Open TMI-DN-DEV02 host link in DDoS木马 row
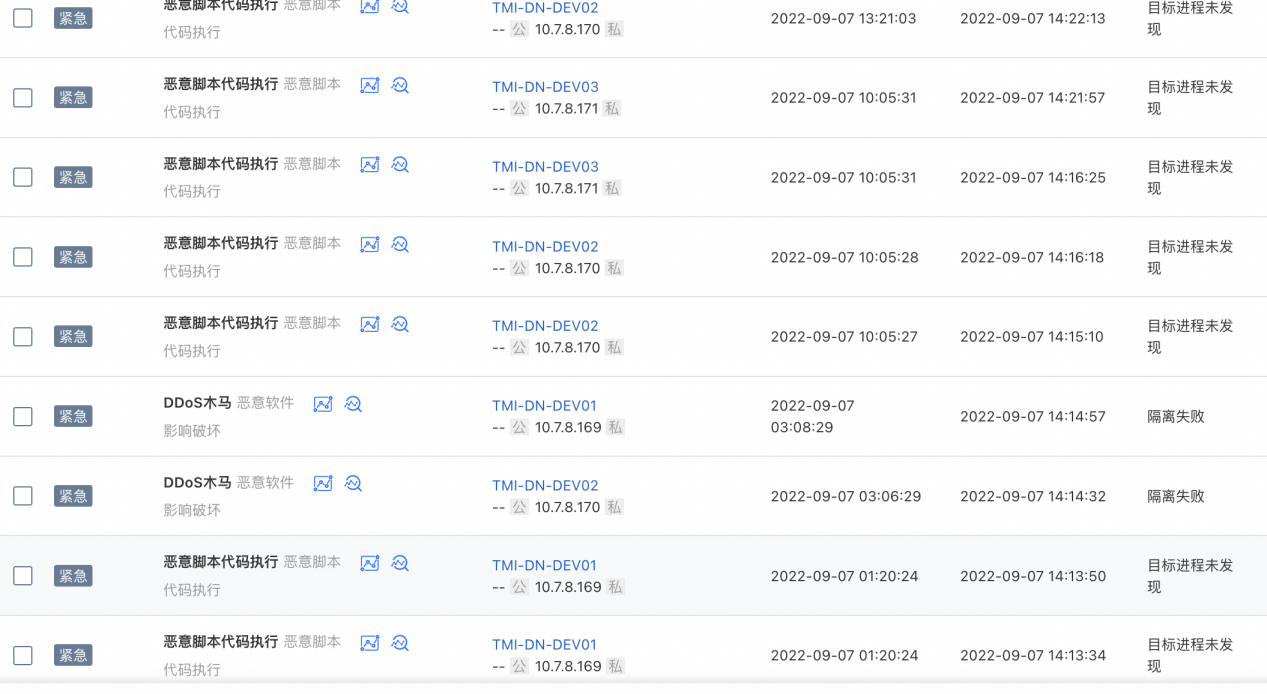Image resolution: width=1267 pixels, height=694 pixels. tap(545, 486)
